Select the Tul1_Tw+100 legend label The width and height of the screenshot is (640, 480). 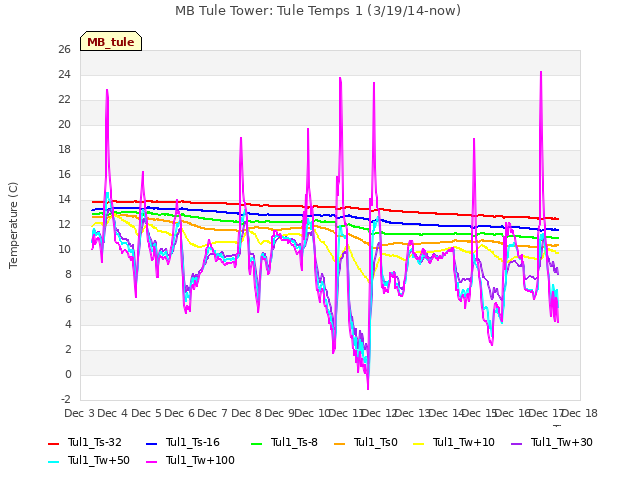tap(200, 460)
